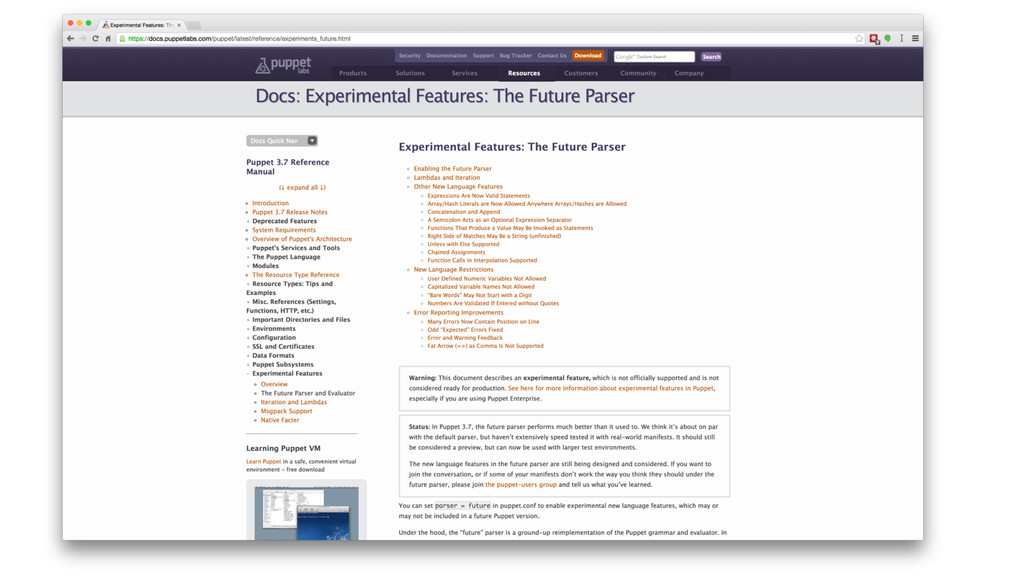1024x576 pixels.
Task: Open the puppet-users group link
Action: pos(521,485)
